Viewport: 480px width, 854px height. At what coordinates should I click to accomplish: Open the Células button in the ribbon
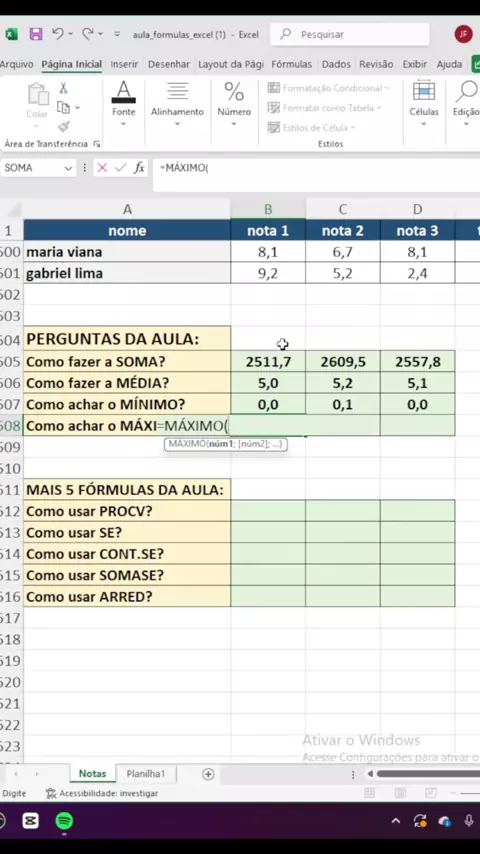(x=424, y=106)
